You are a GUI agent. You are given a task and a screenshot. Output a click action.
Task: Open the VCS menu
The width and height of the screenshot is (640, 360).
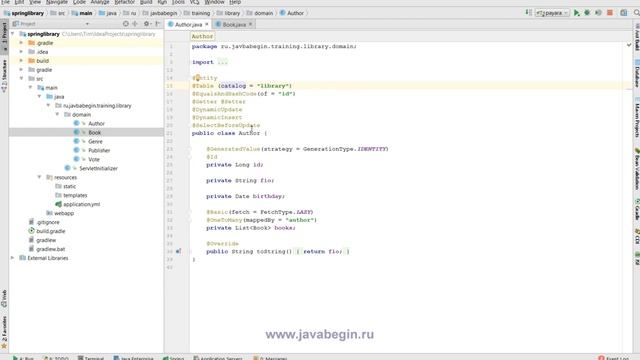(194, 2)
